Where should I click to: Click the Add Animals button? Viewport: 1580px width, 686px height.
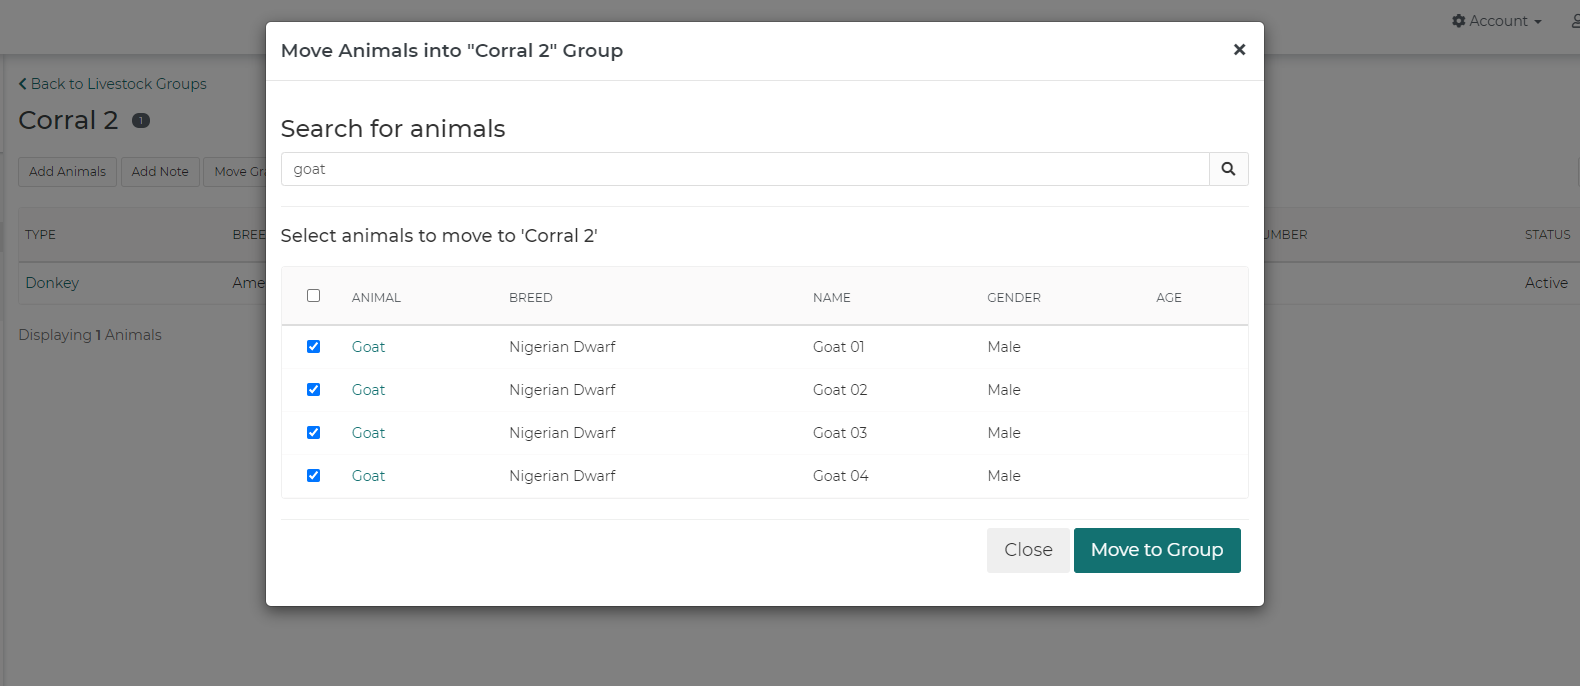tap(68, 172)
